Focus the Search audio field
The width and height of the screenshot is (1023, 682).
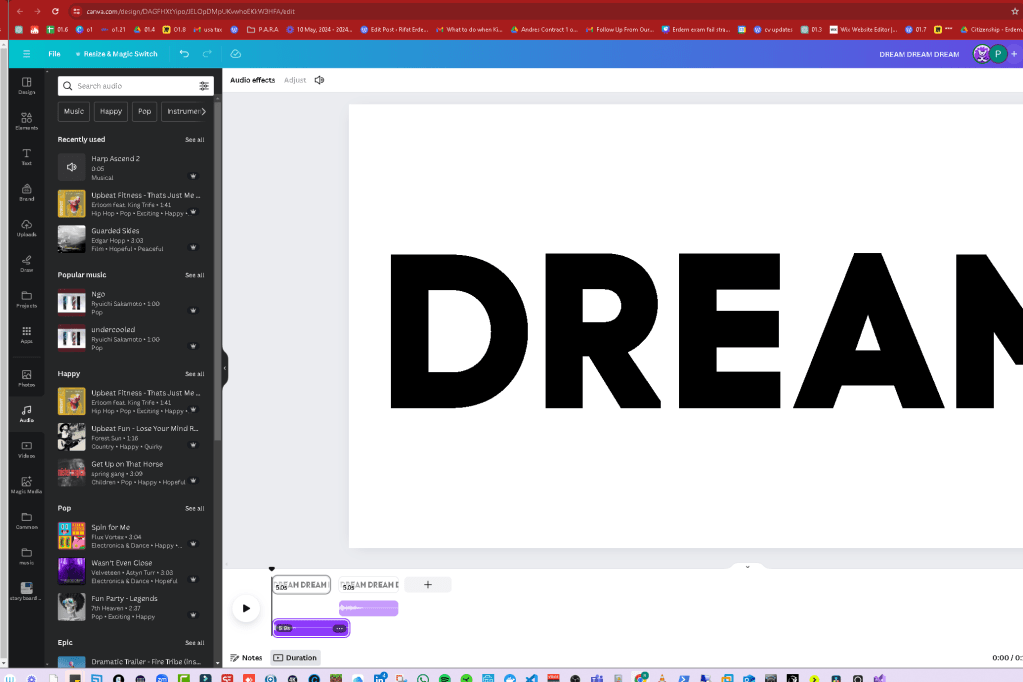tap(136, 86)
